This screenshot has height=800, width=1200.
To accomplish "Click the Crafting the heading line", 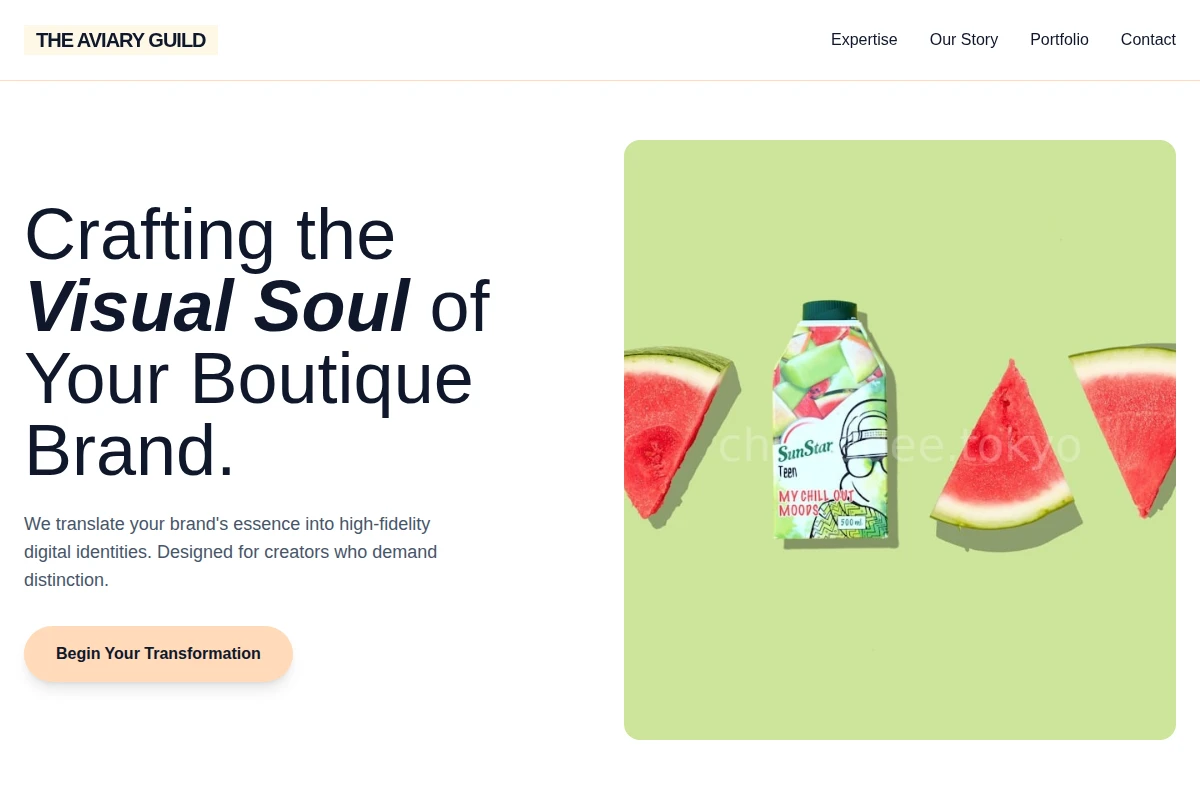I will point(210,234).
